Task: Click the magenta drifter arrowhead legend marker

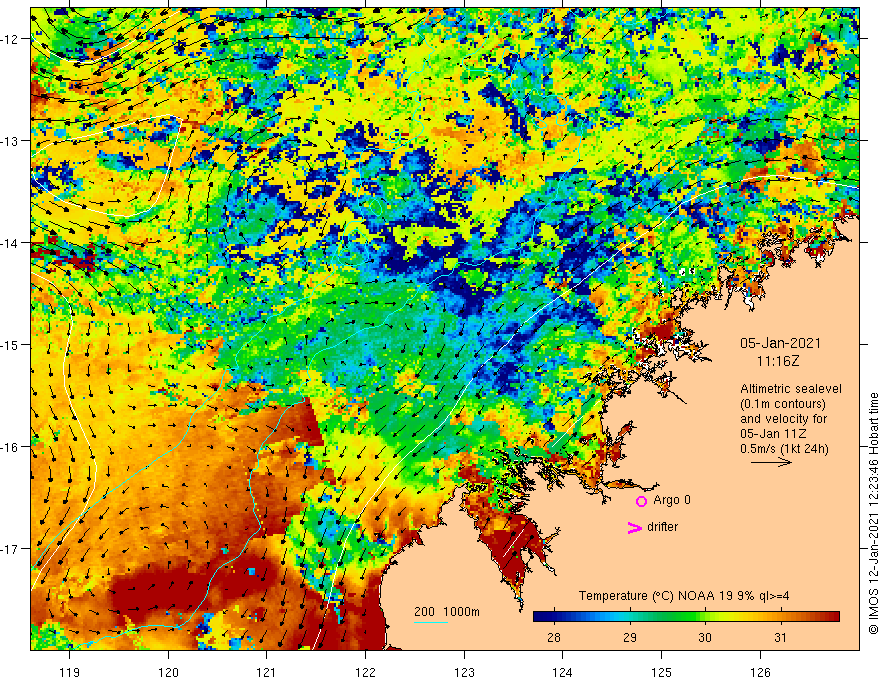Action: (635, 527)
